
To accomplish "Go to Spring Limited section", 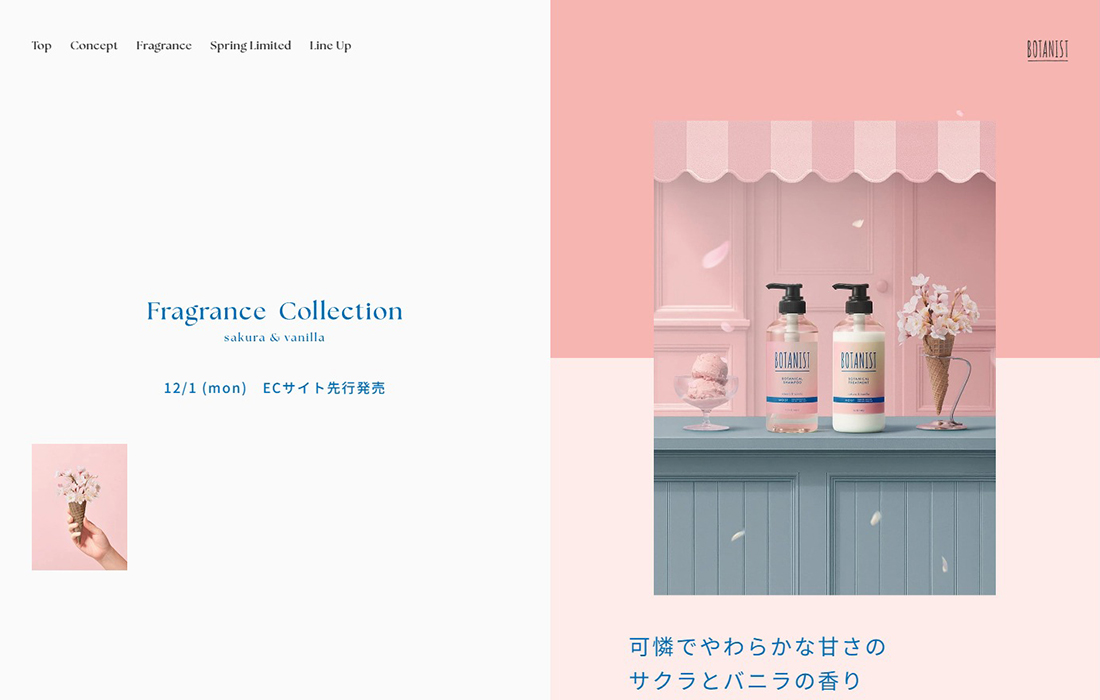I will pyautogui.click(x=250, y=45).
